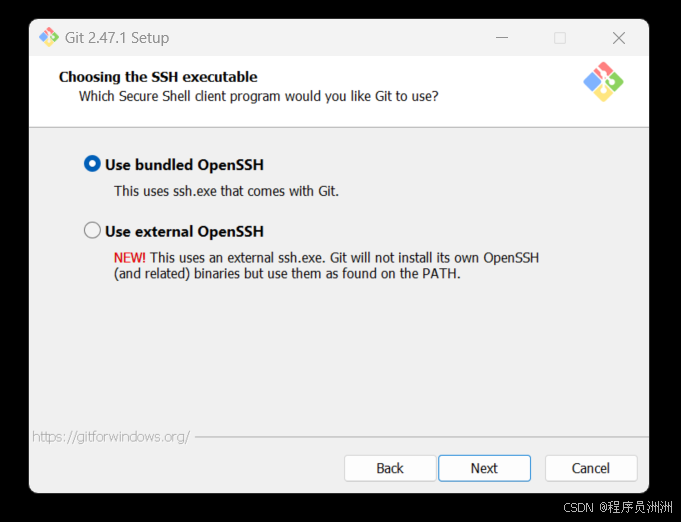Viewport: 681px width, 522px height.
Task: Click the red NEW! label
Action: click(129, 258)
